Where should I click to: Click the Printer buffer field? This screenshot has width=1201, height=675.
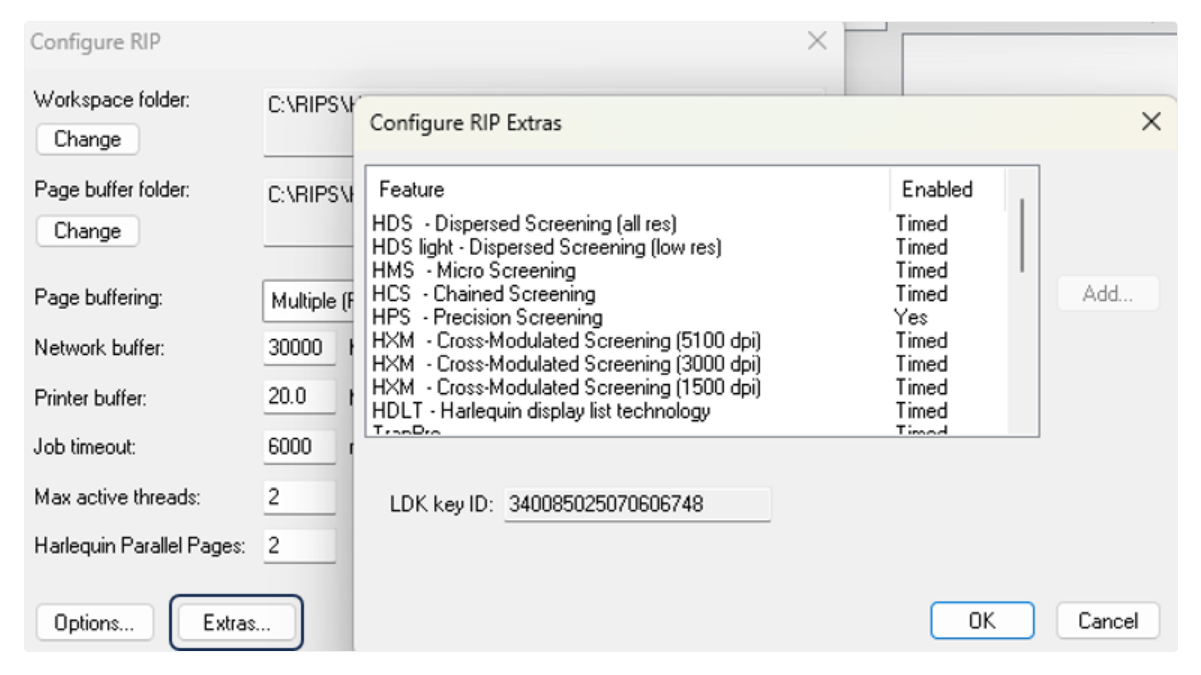(299, 397)
